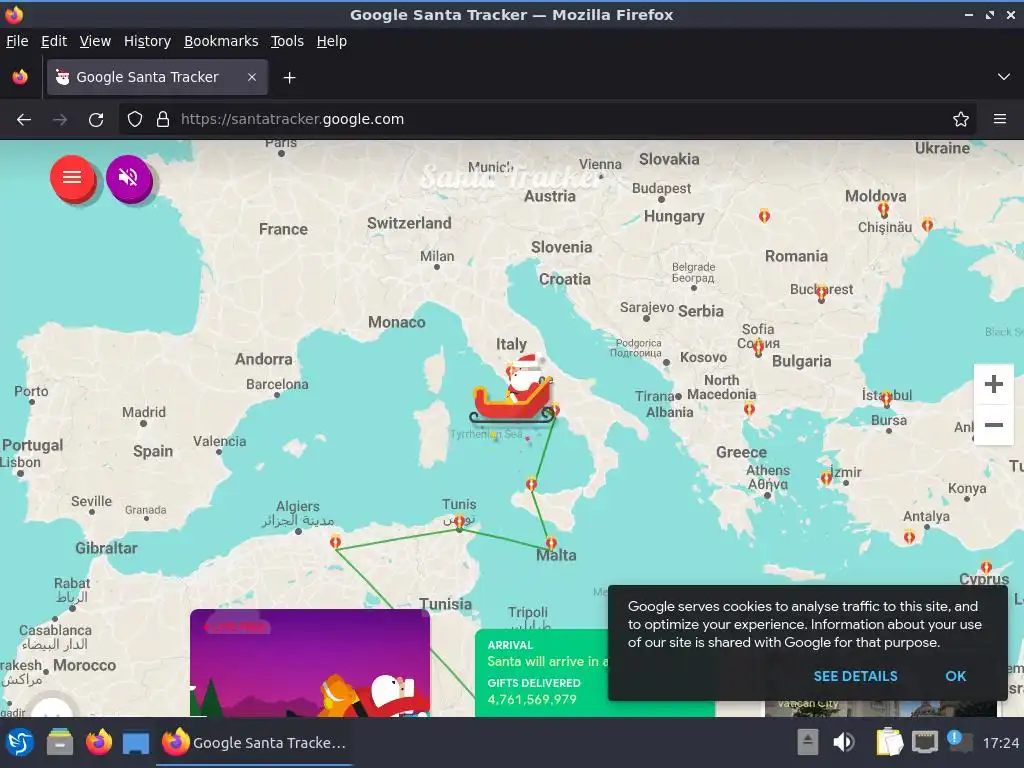Click the Malta location pin

(x=551, y=543)
